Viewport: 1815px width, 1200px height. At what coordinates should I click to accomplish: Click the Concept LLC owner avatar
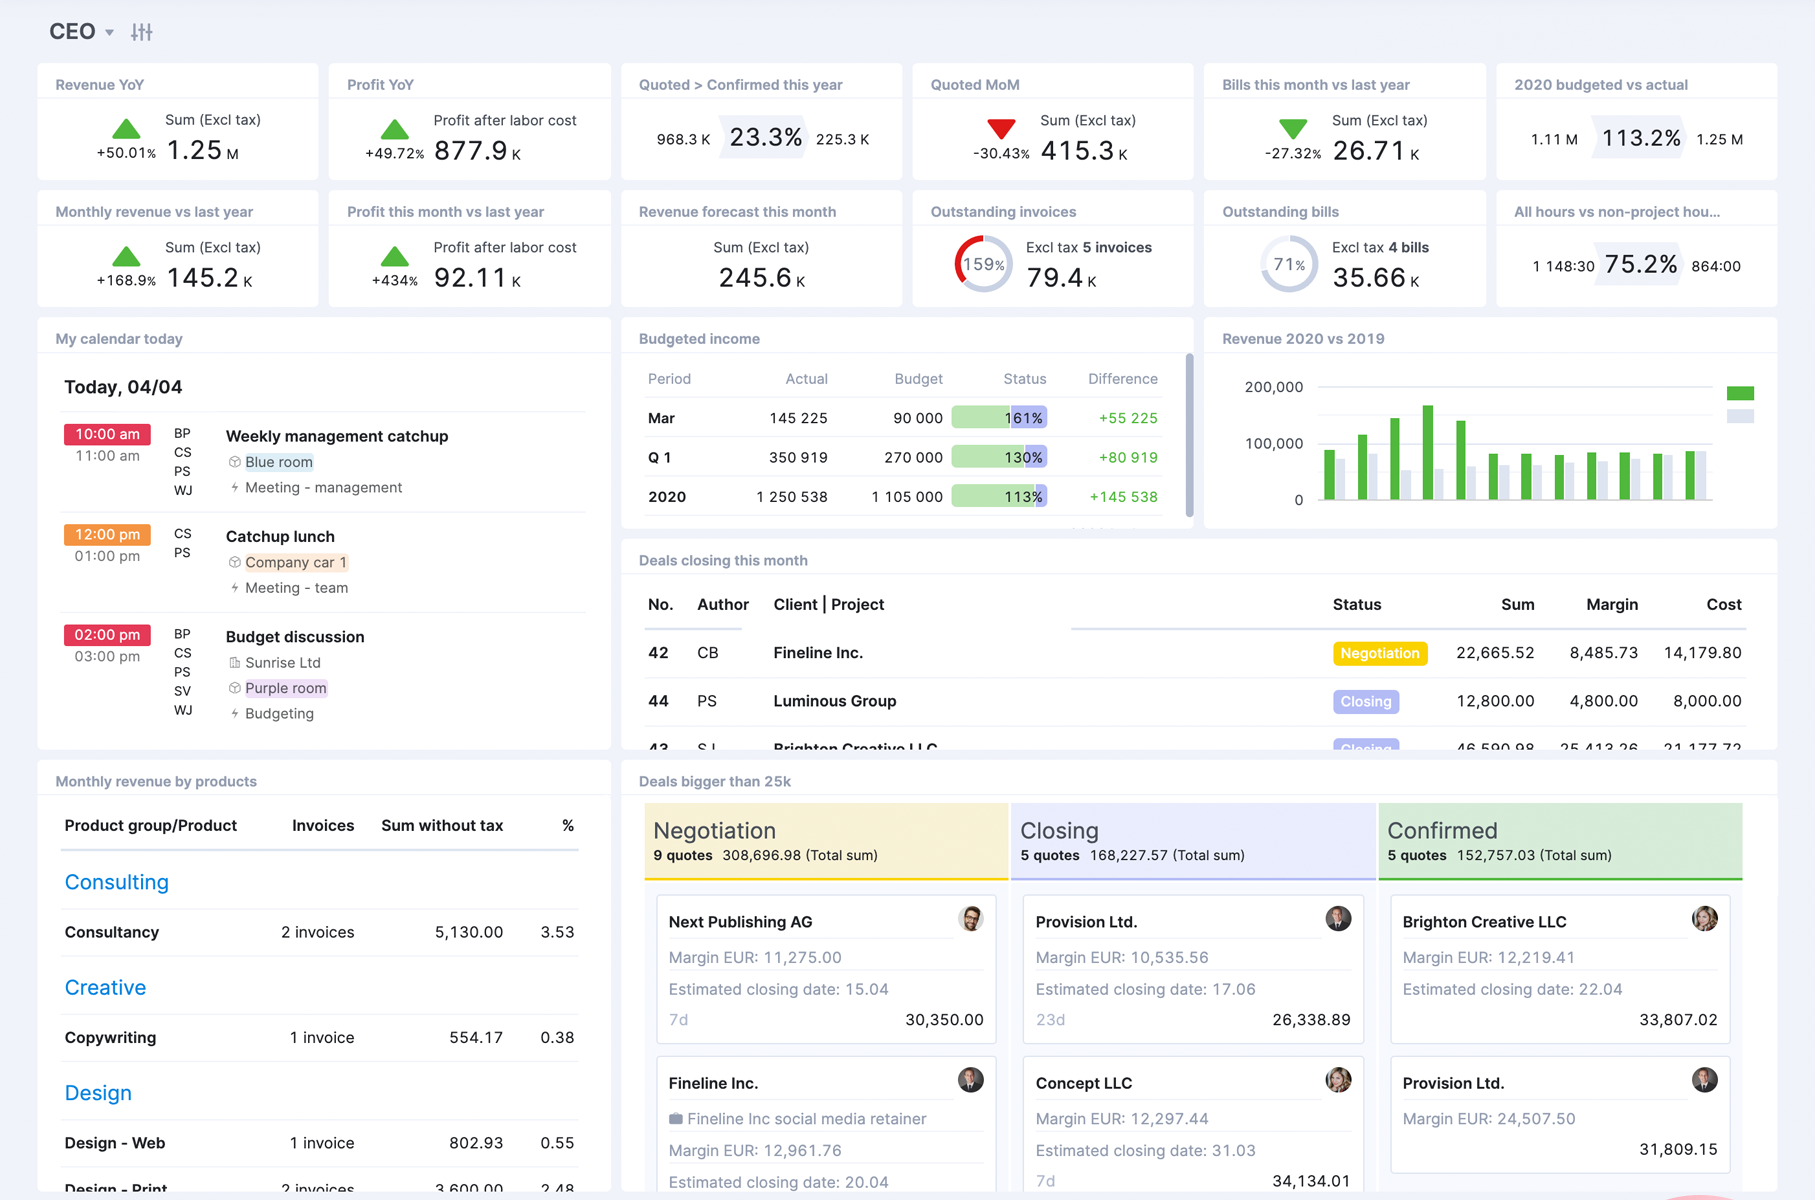point(1337,1080)
